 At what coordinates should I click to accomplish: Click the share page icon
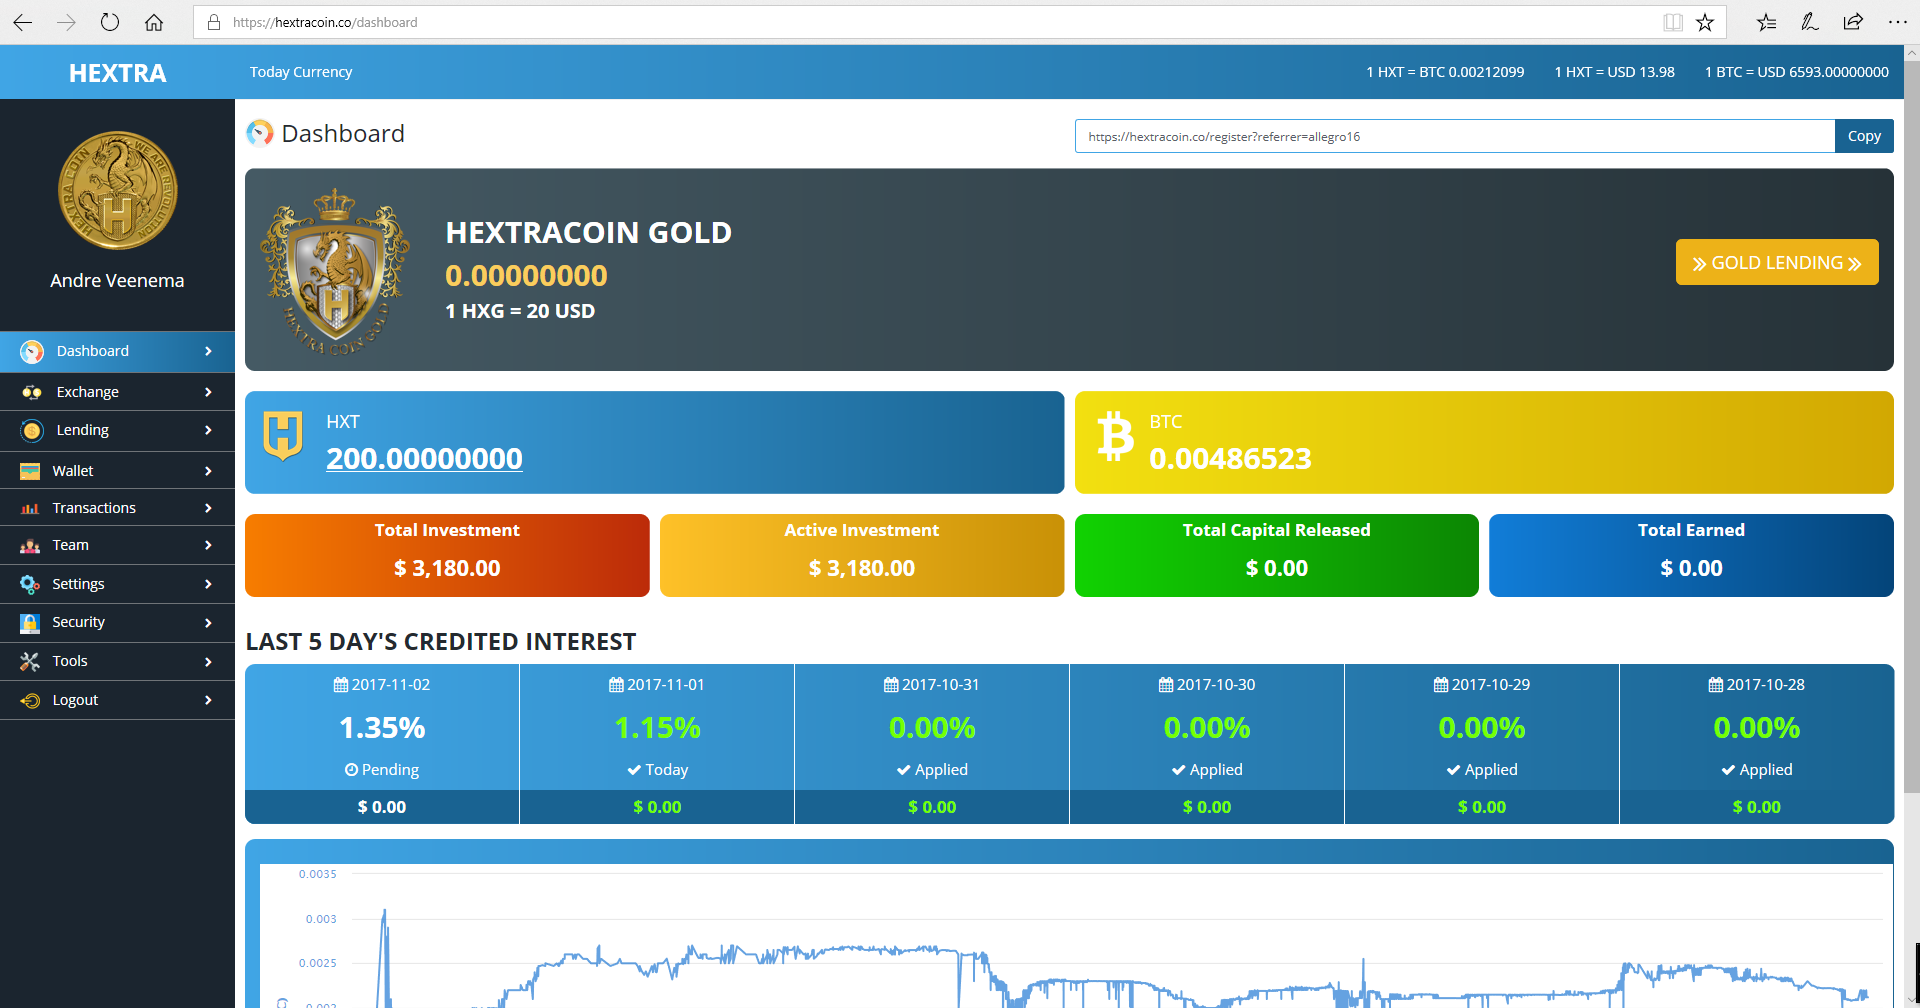coord(1853,22)
